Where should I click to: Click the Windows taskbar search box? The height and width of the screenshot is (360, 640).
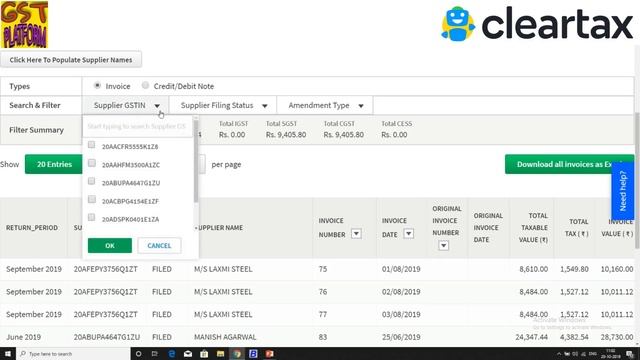[73, 353]
